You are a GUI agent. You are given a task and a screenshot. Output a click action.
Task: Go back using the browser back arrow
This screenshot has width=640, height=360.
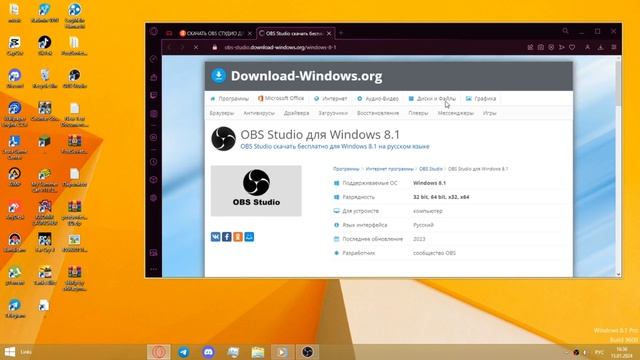point(169,47)
